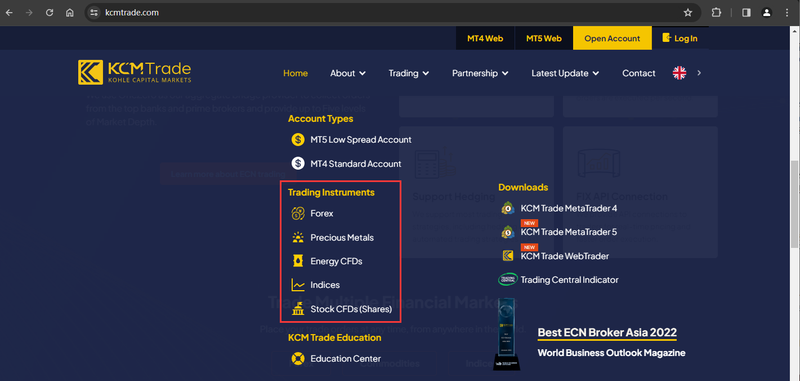Open MT5 Low Spread Account link
Screen dimensions: 800x381
pos(361,139)
